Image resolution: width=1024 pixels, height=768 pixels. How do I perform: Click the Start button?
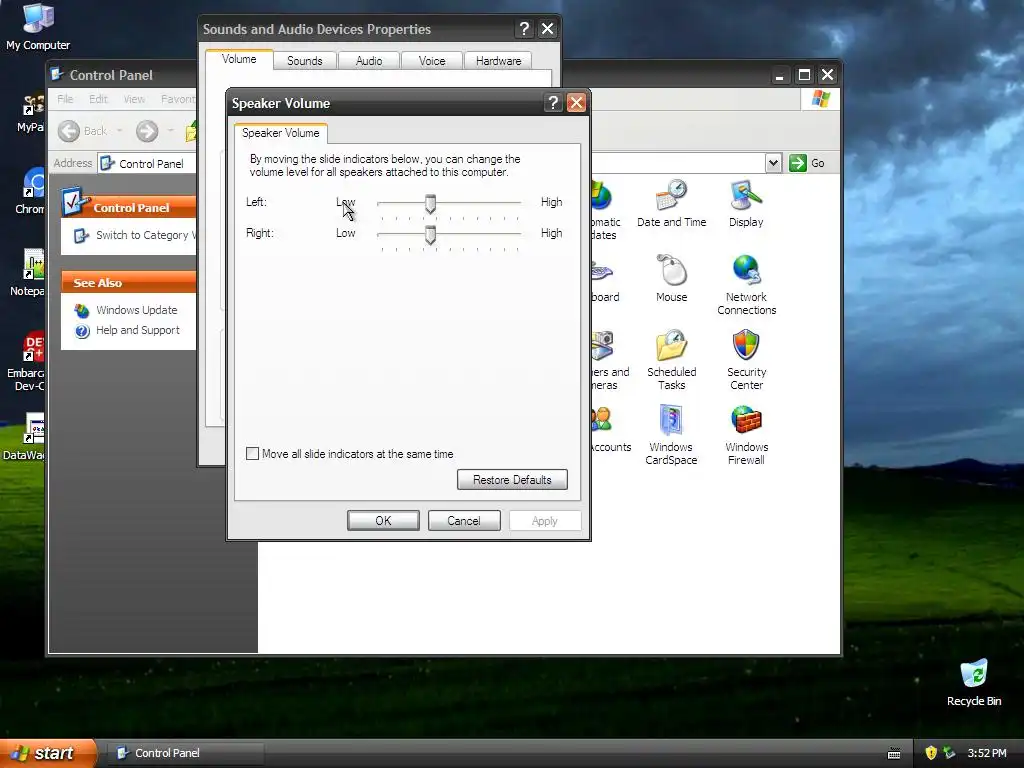(48, 753)
